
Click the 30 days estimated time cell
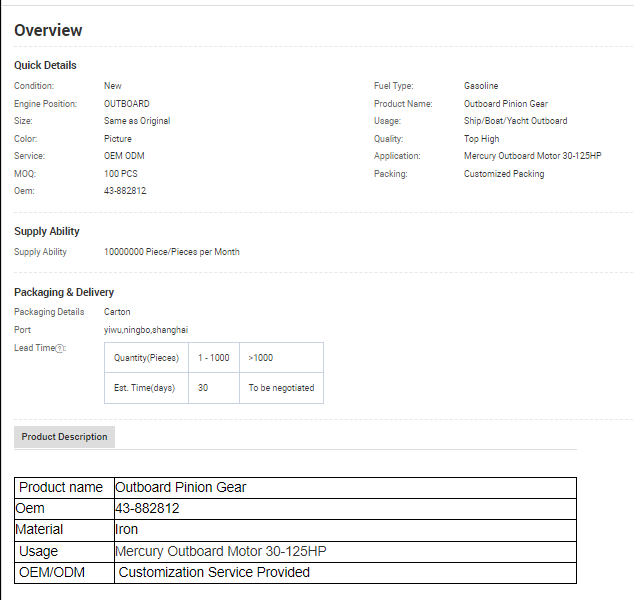pyautogui.click(x=203, y=388)
